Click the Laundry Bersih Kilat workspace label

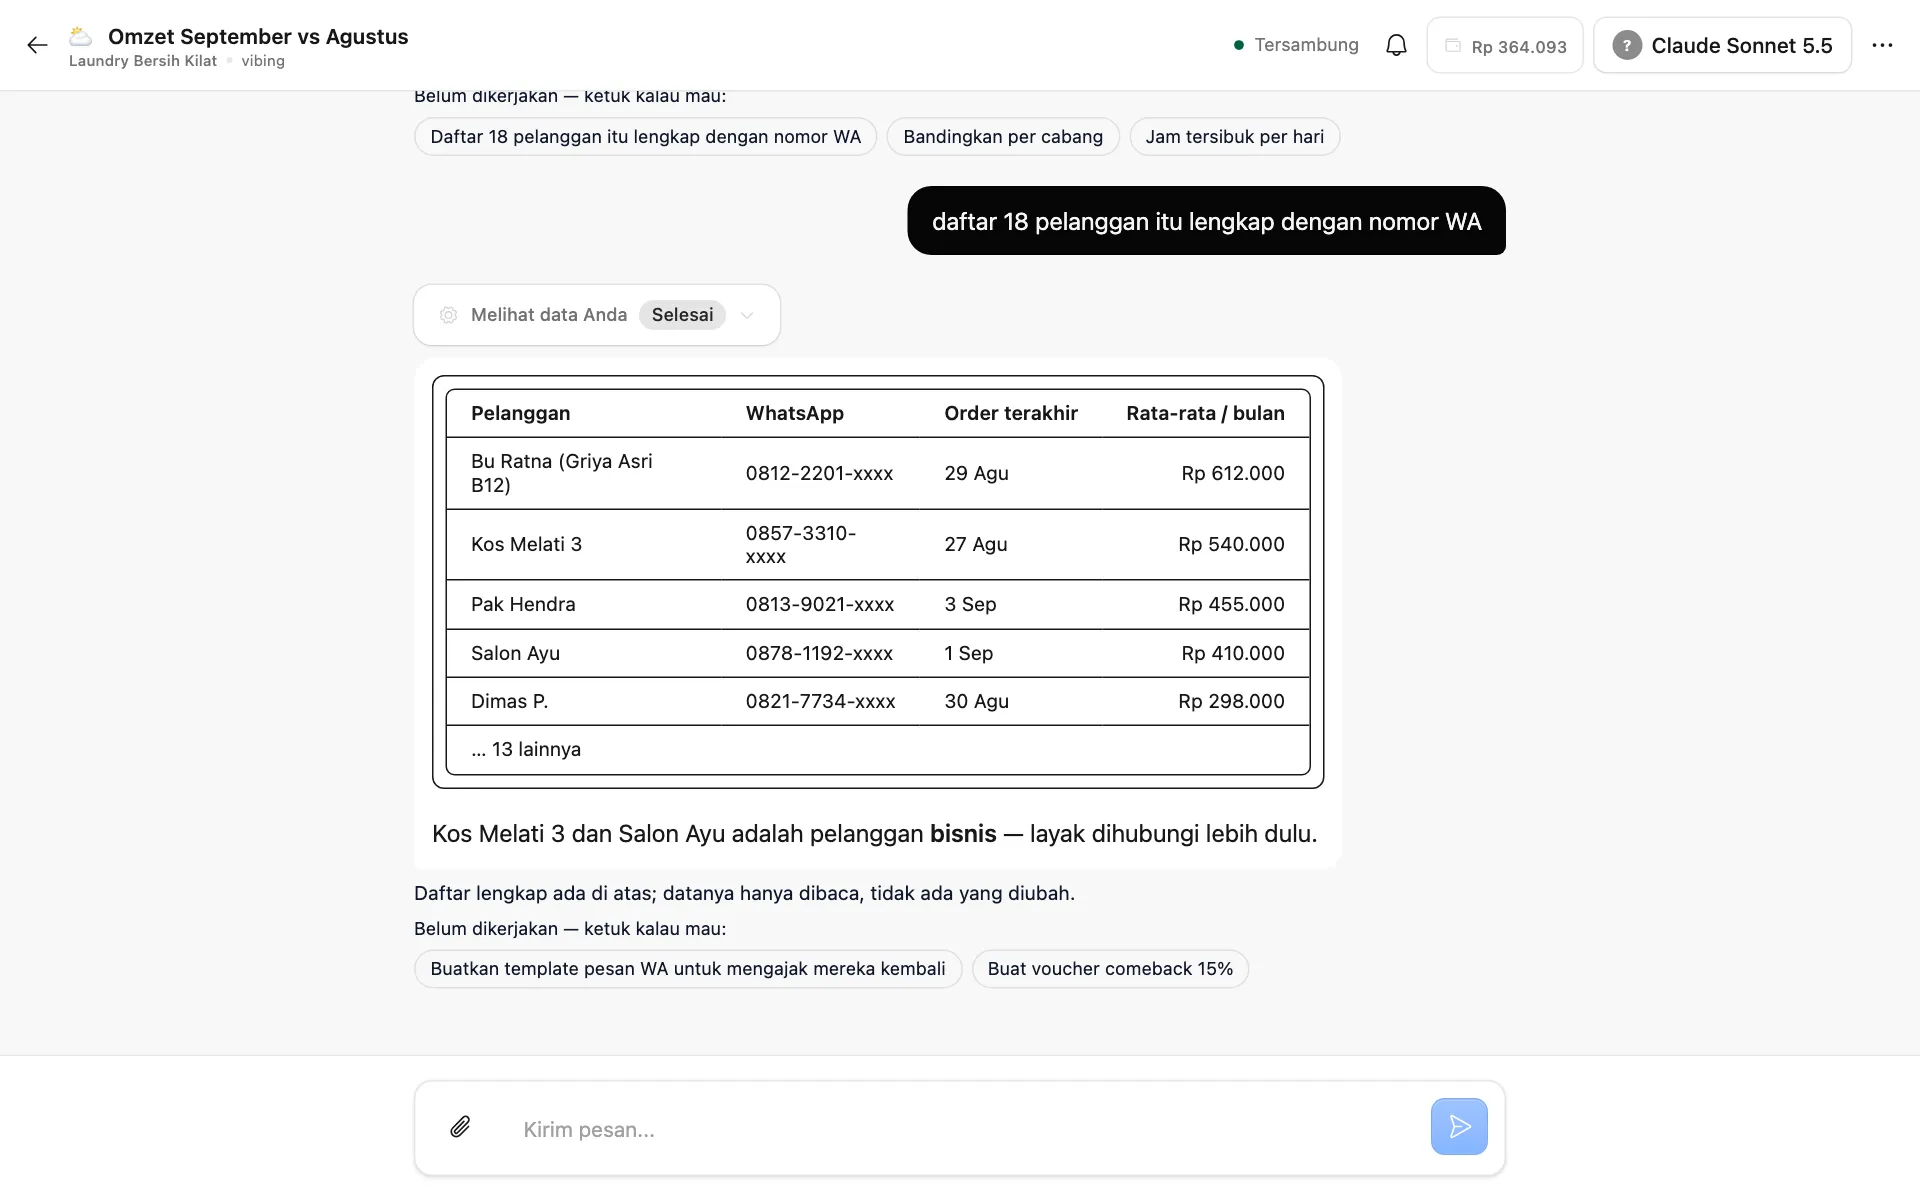click(143, 61)
